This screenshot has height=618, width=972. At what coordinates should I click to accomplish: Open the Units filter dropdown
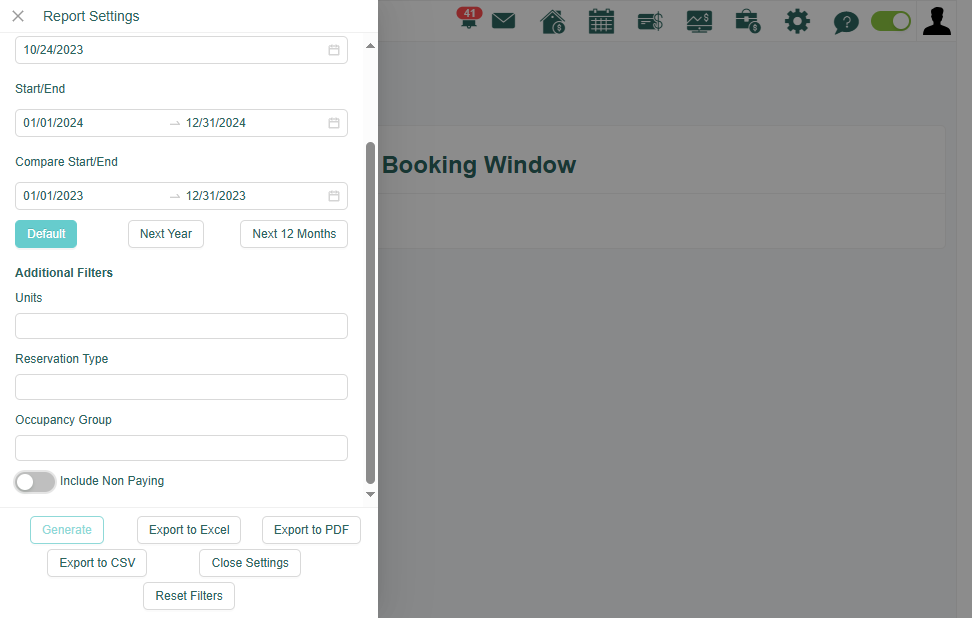point(181,326)
